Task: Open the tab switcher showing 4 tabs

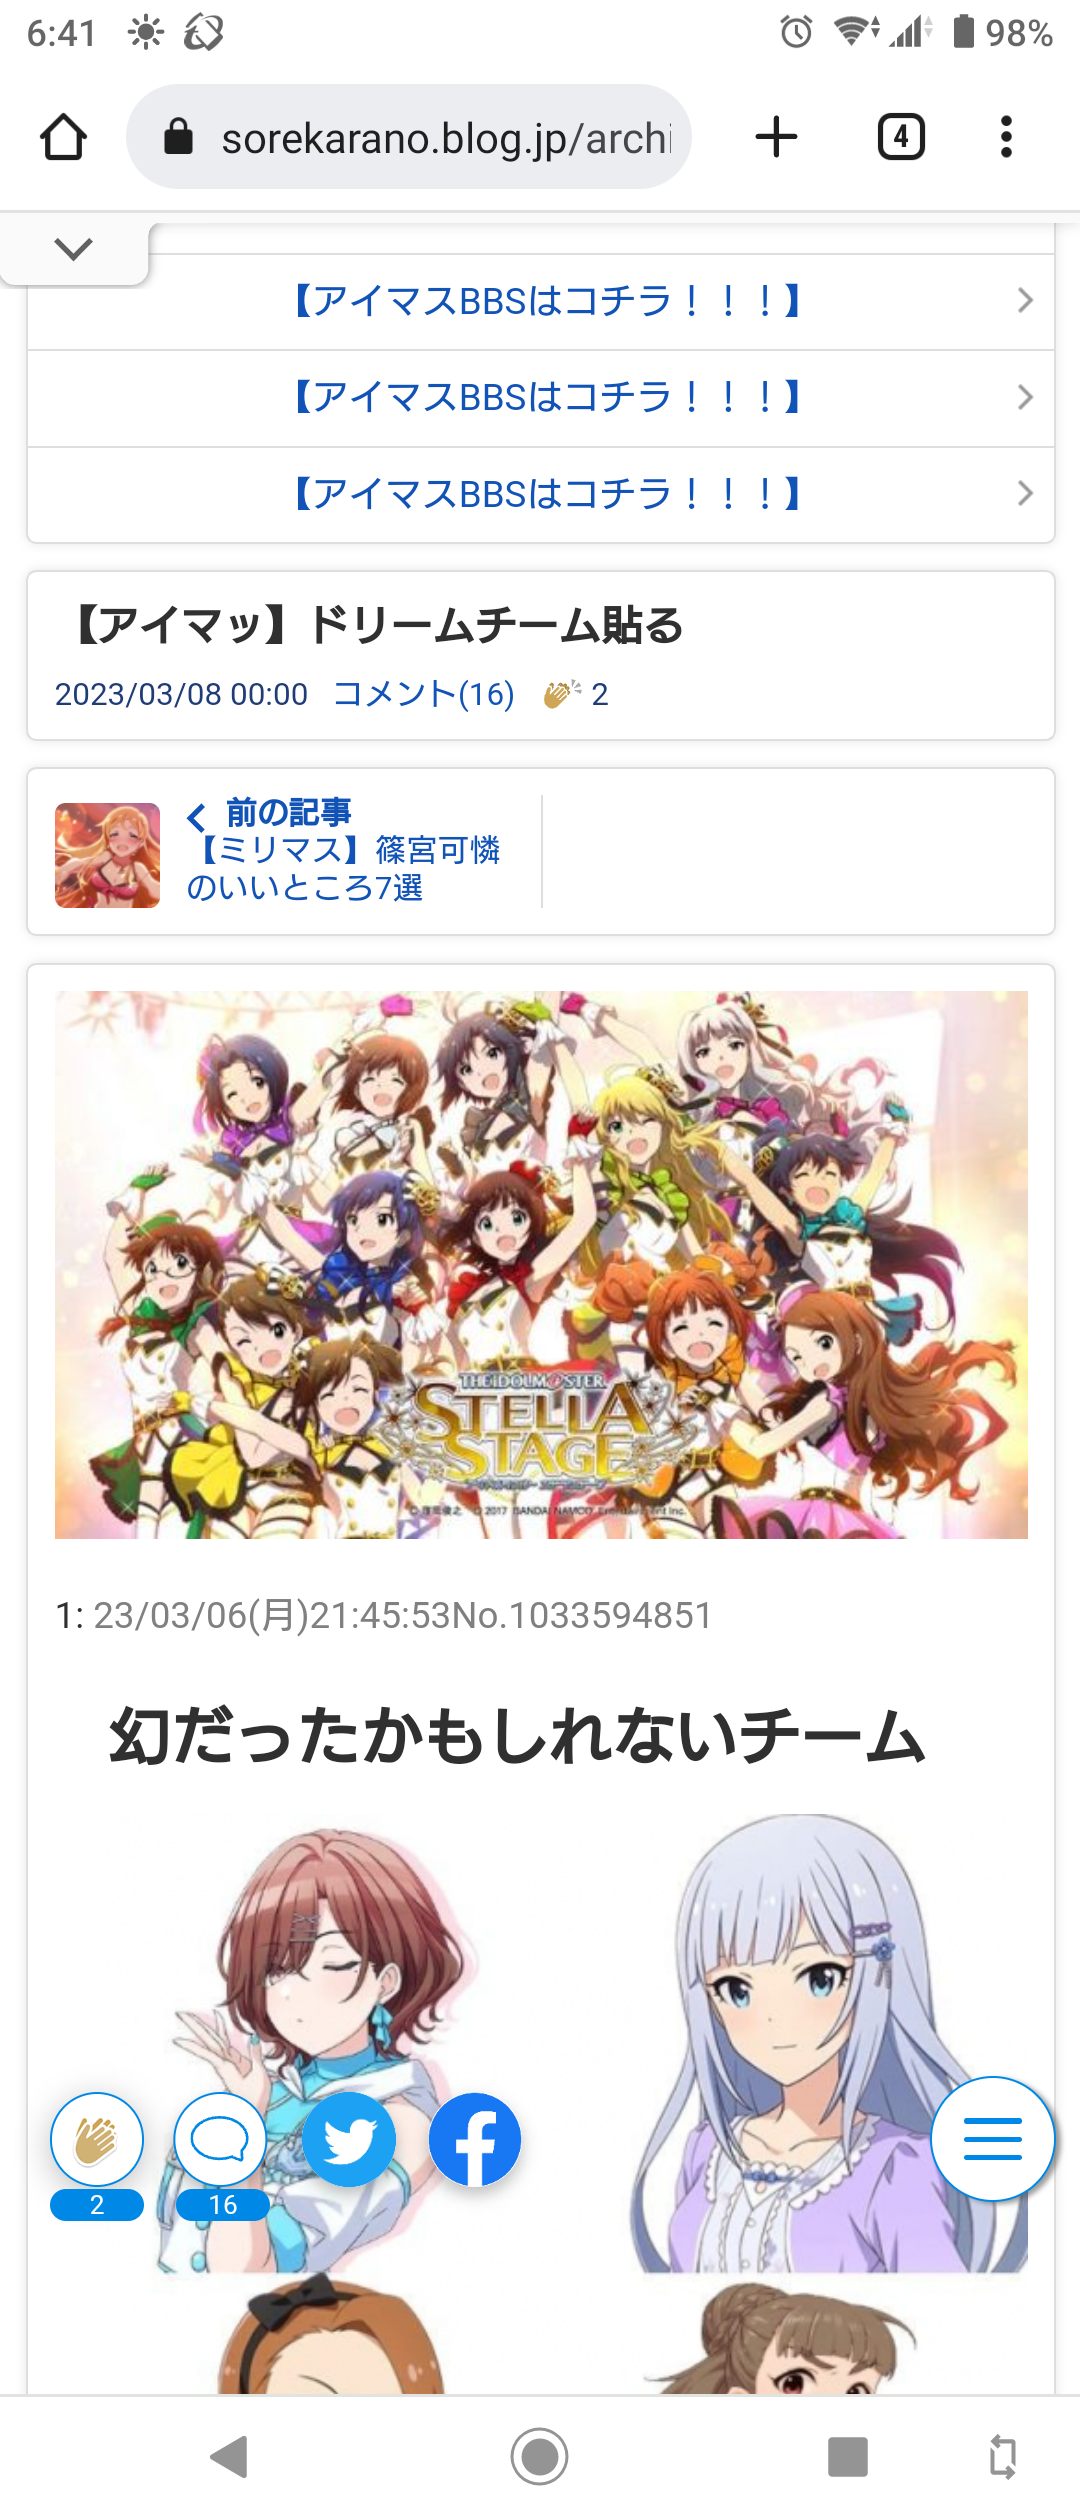Action: 901,137
